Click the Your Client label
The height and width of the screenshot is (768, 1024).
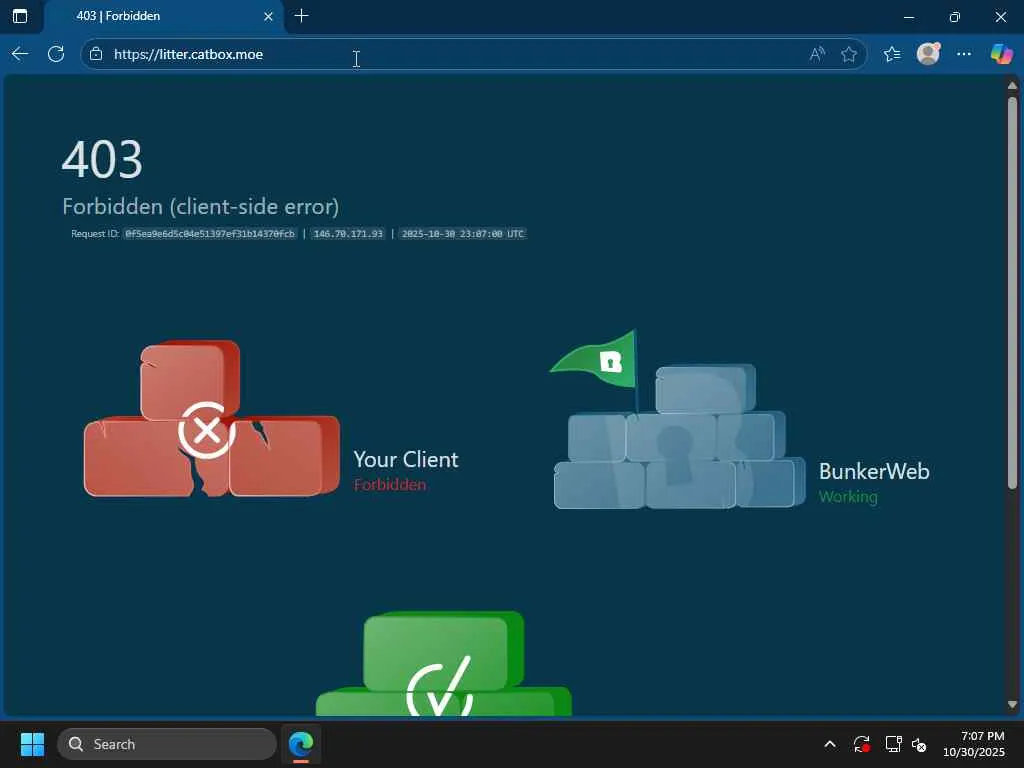click(406, 459)
